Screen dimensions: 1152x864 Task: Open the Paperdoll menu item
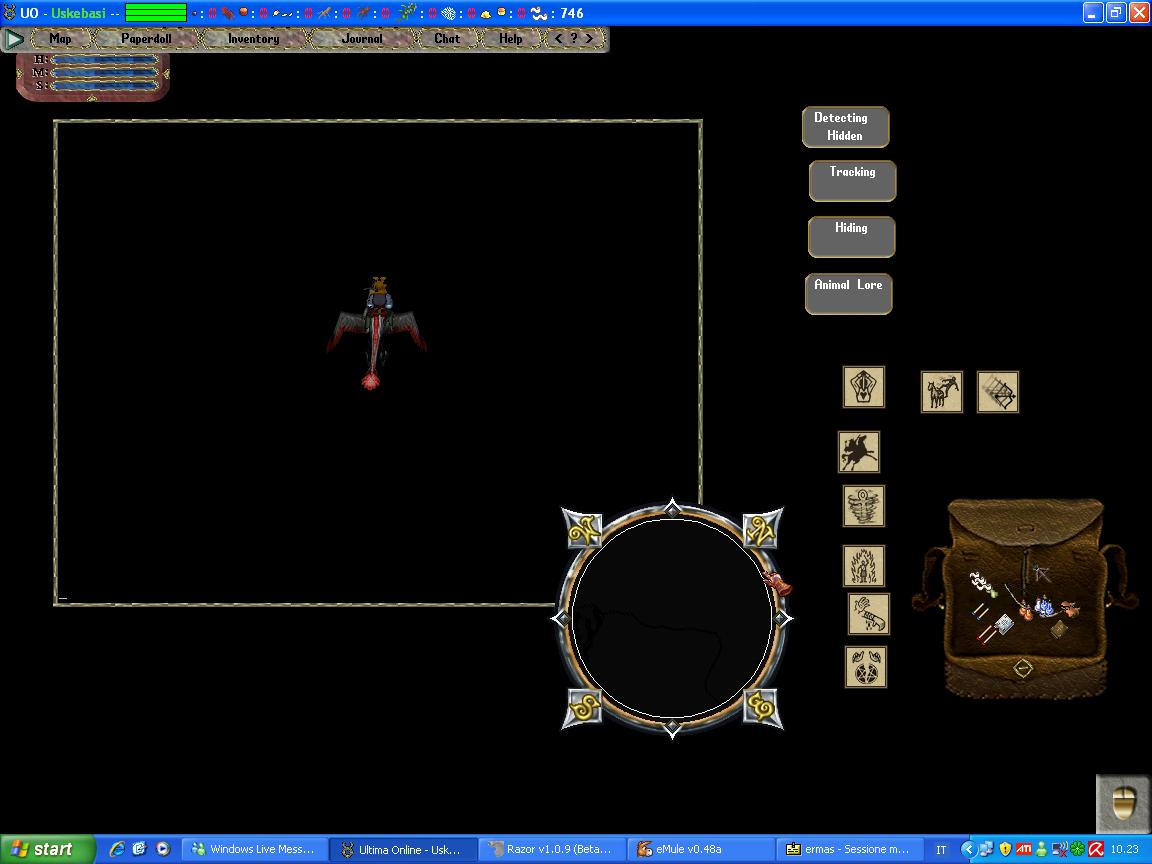pyautogui.click(x=146, y=39)
